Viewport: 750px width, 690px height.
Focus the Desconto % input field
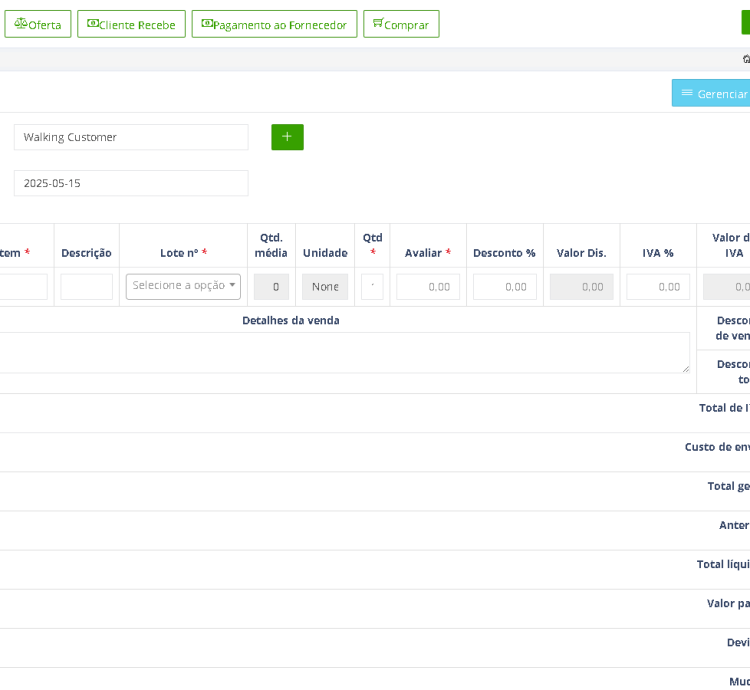504,287
